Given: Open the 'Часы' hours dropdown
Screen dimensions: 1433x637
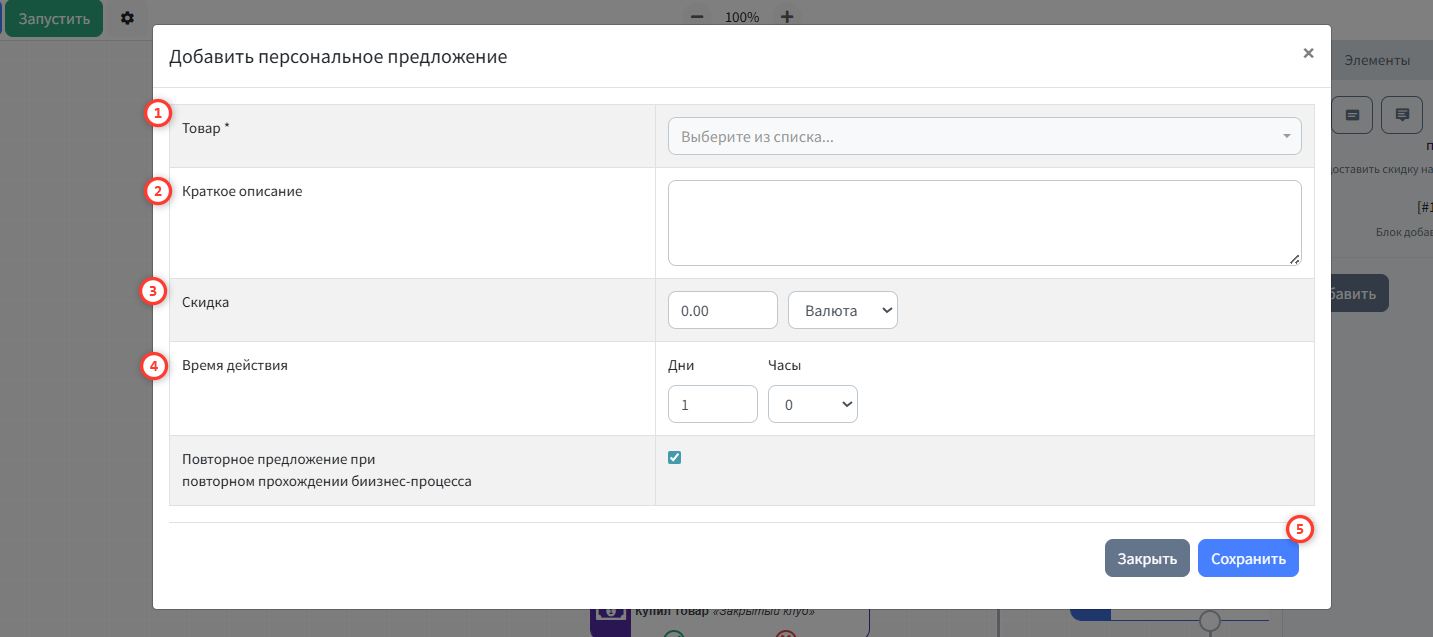Looking at the screenshot, I should point(812,405).
